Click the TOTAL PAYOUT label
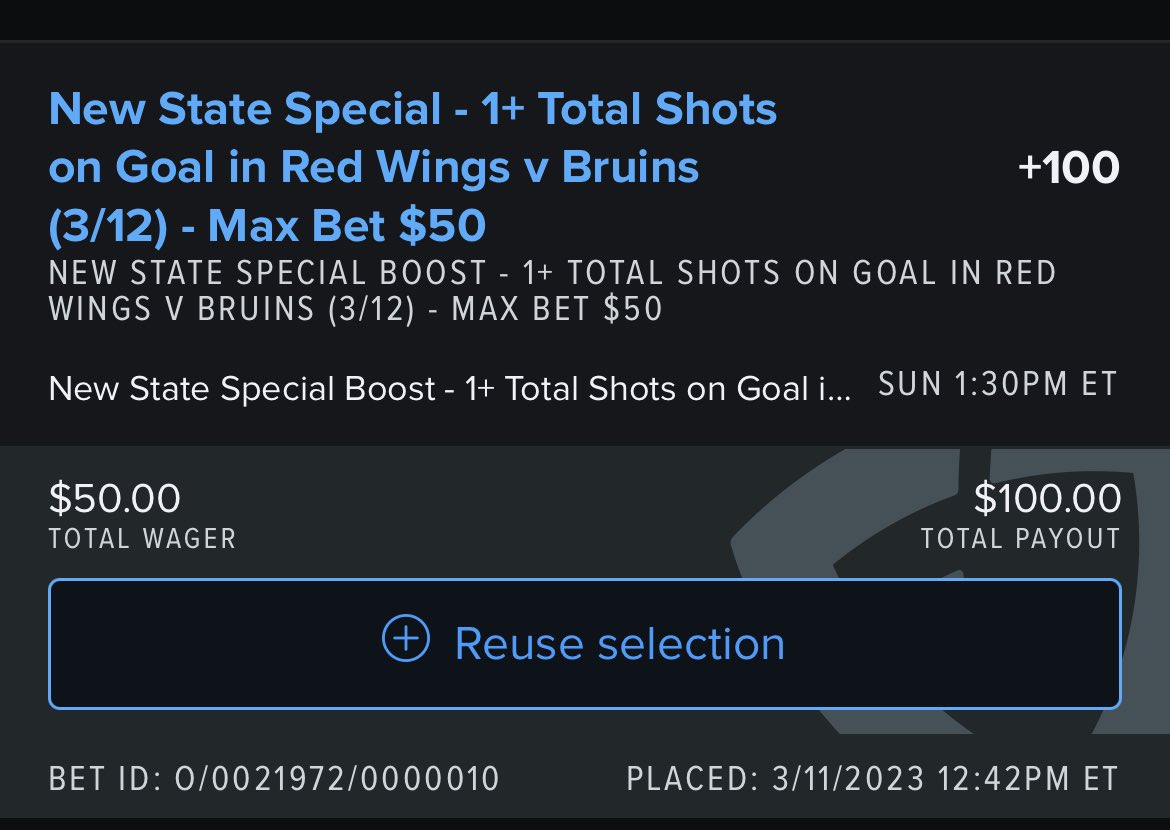The image size is (1170, 830). (1020, 539)
